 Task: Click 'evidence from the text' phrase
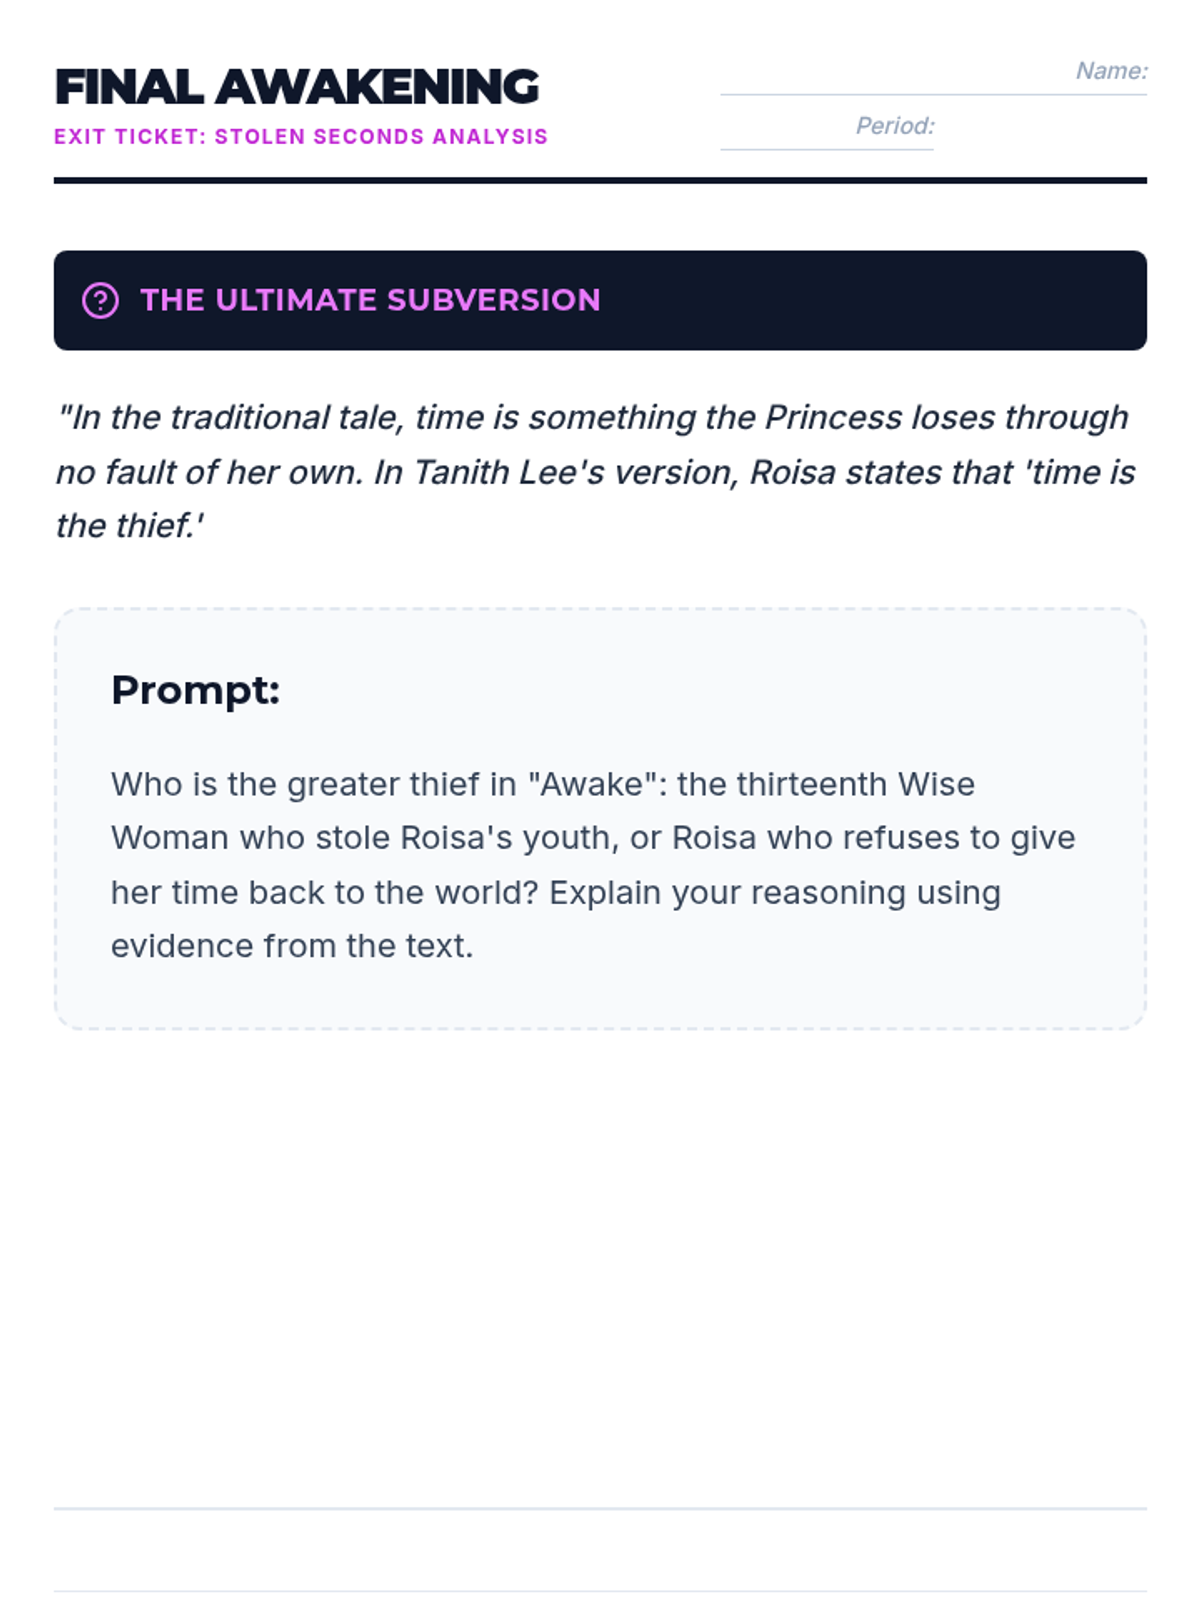(x=292, y=946)
